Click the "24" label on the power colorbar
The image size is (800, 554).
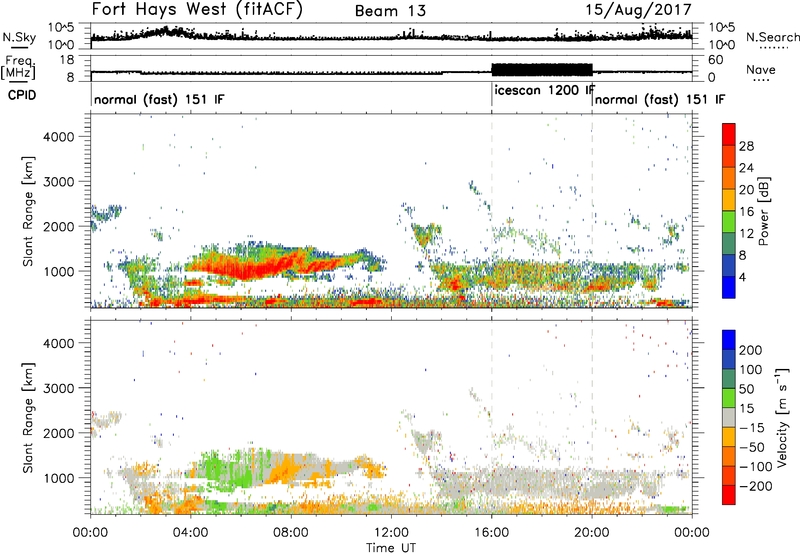coord(746,168)
